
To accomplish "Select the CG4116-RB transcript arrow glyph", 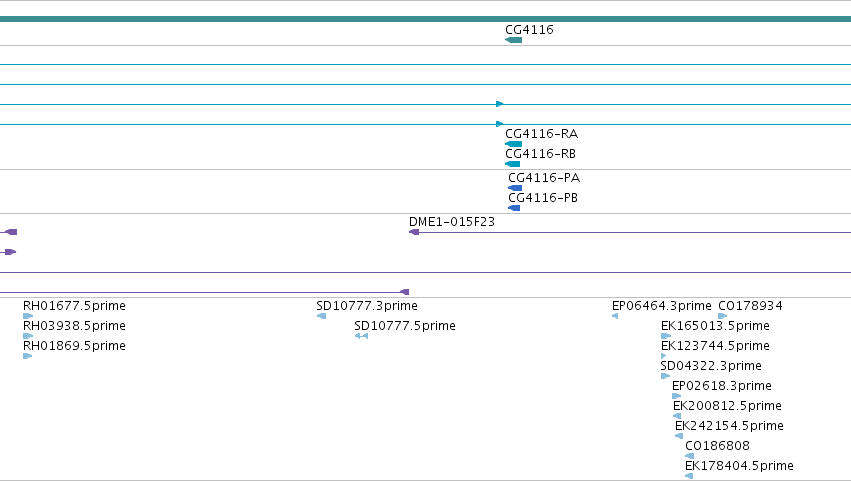I will (x=512, y=164).
